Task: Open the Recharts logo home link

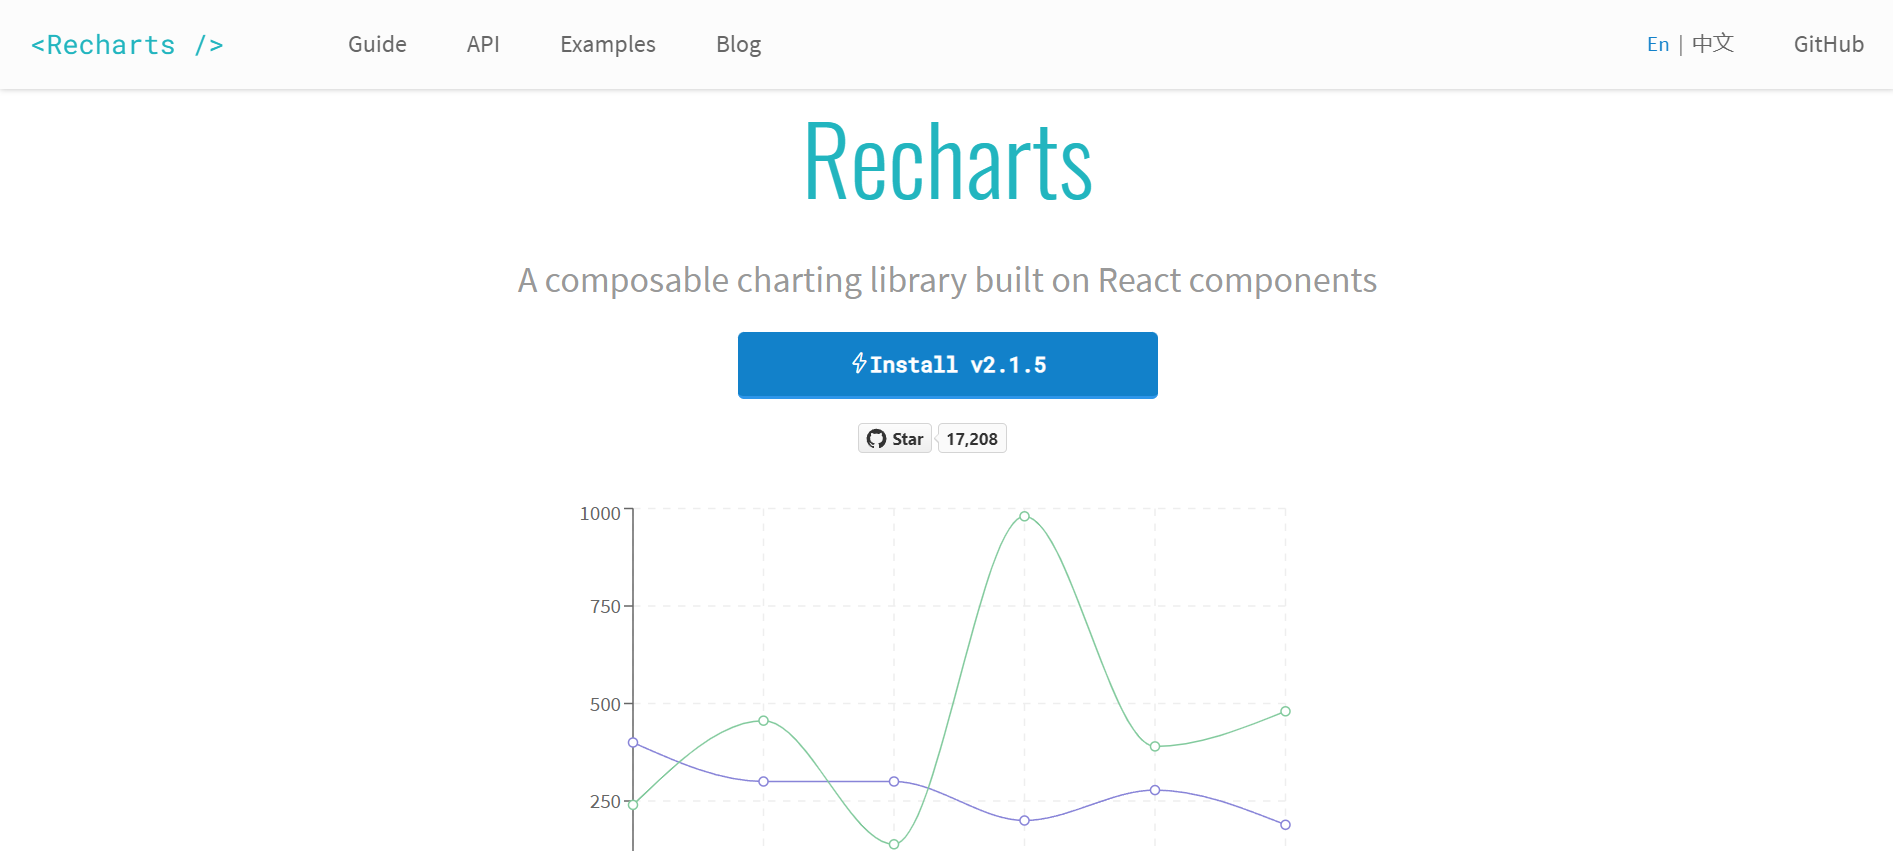Action: pyautogui.click(x=127, y=45)
